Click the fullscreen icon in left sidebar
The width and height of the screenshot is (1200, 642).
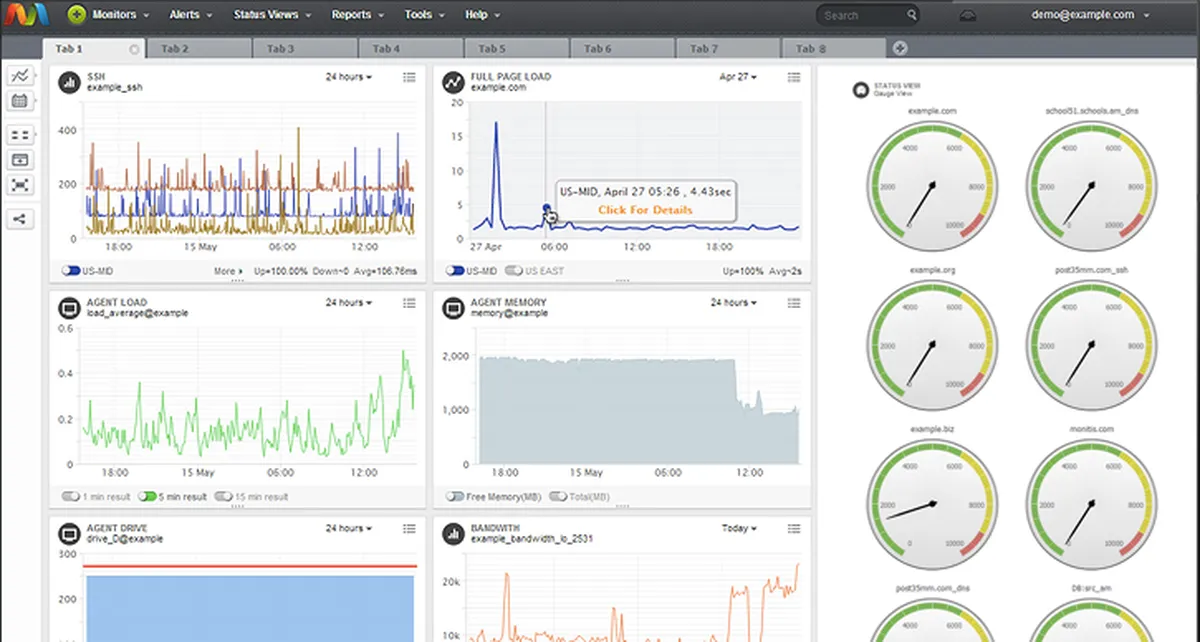(20, 185)
